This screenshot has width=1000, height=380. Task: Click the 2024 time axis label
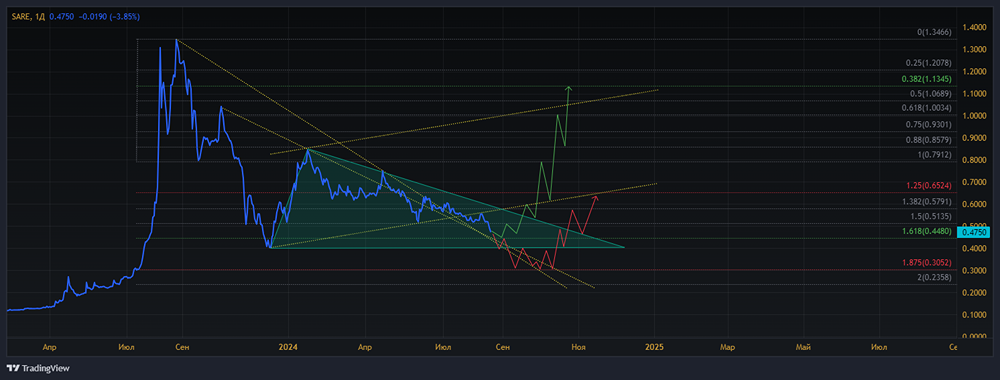[288, 347]
